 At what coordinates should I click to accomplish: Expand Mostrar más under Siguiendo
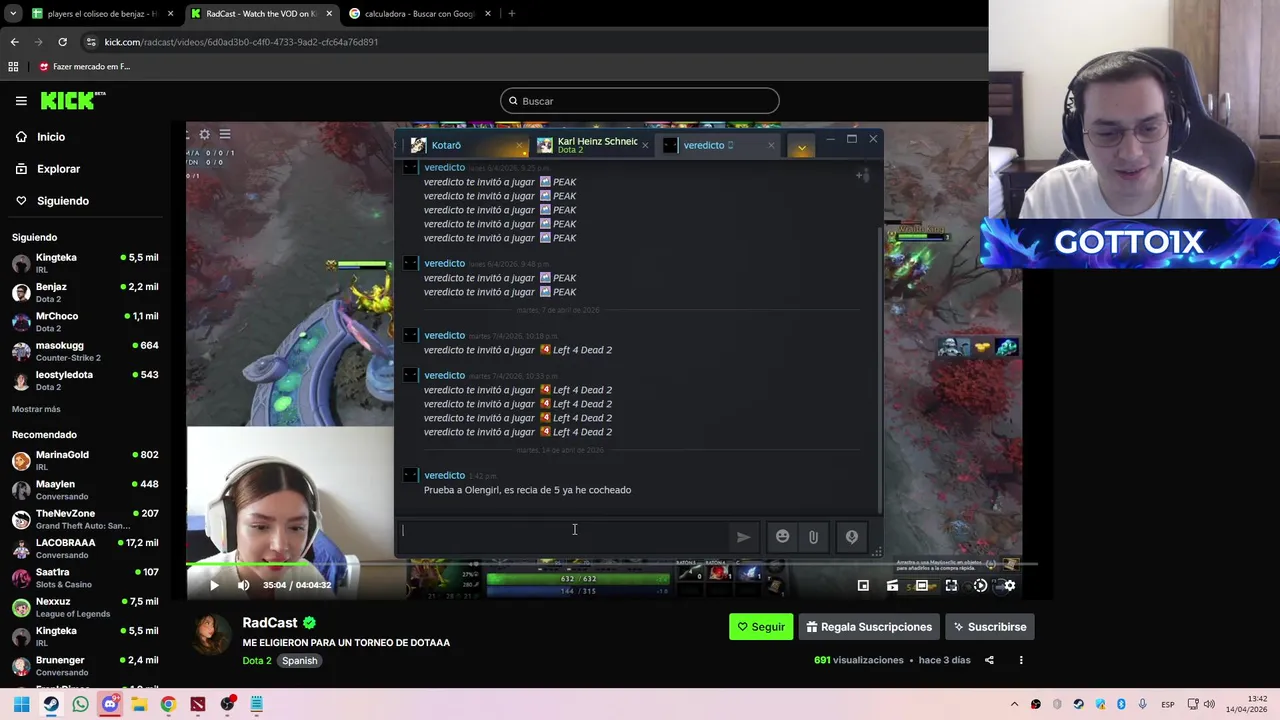click(x=36, y=409)
